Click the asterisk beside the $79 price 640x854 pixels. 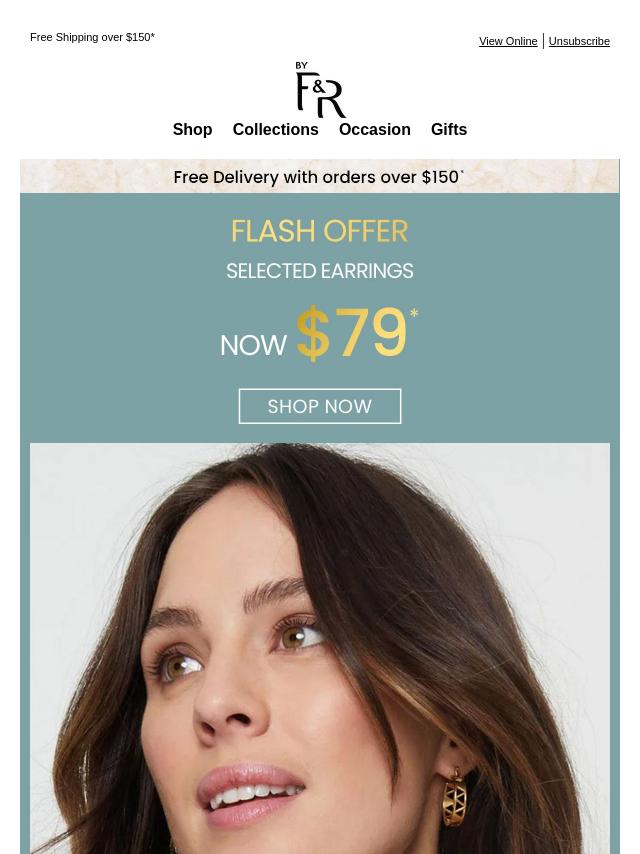[414, 313]
